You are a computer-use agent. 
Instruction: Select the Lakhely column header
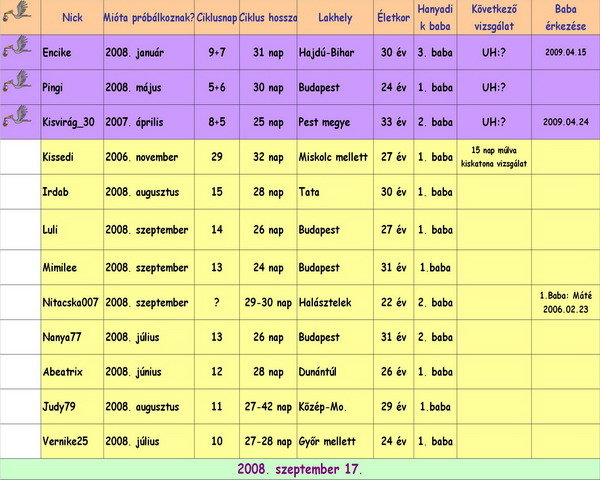334,18
